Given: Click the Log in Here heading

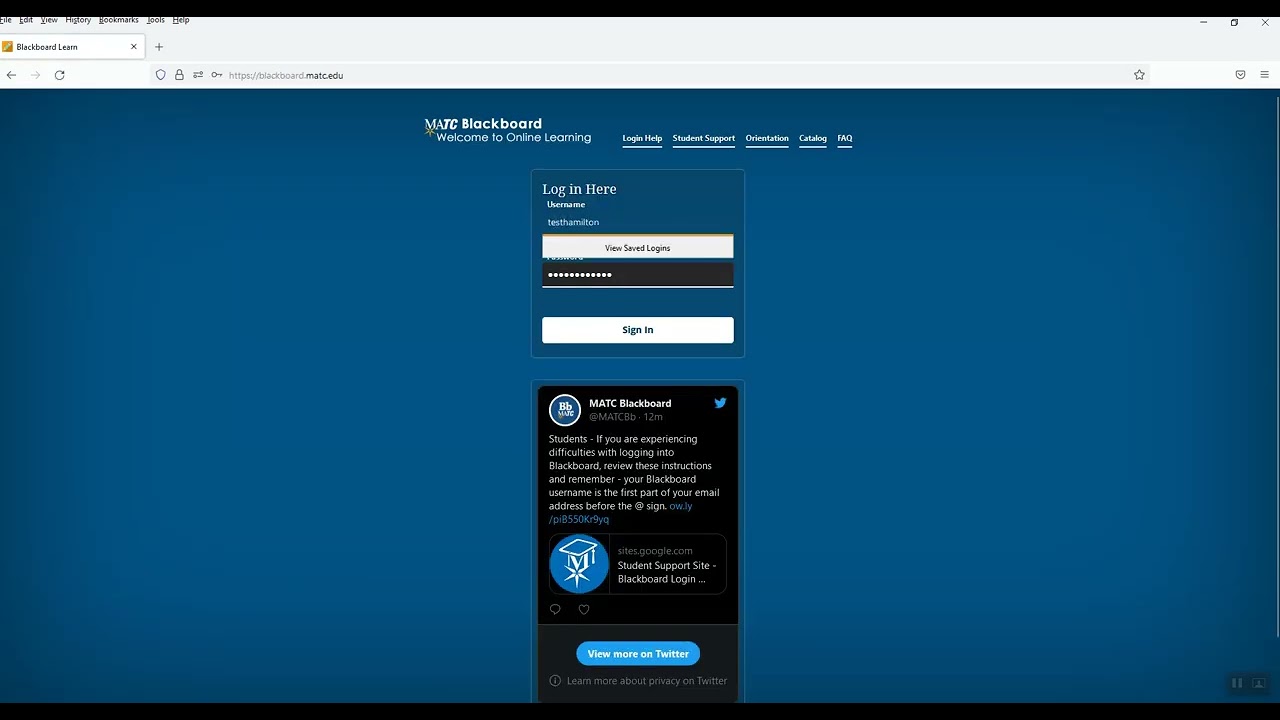Looking at the screenshot, I should tap(579, 189).
